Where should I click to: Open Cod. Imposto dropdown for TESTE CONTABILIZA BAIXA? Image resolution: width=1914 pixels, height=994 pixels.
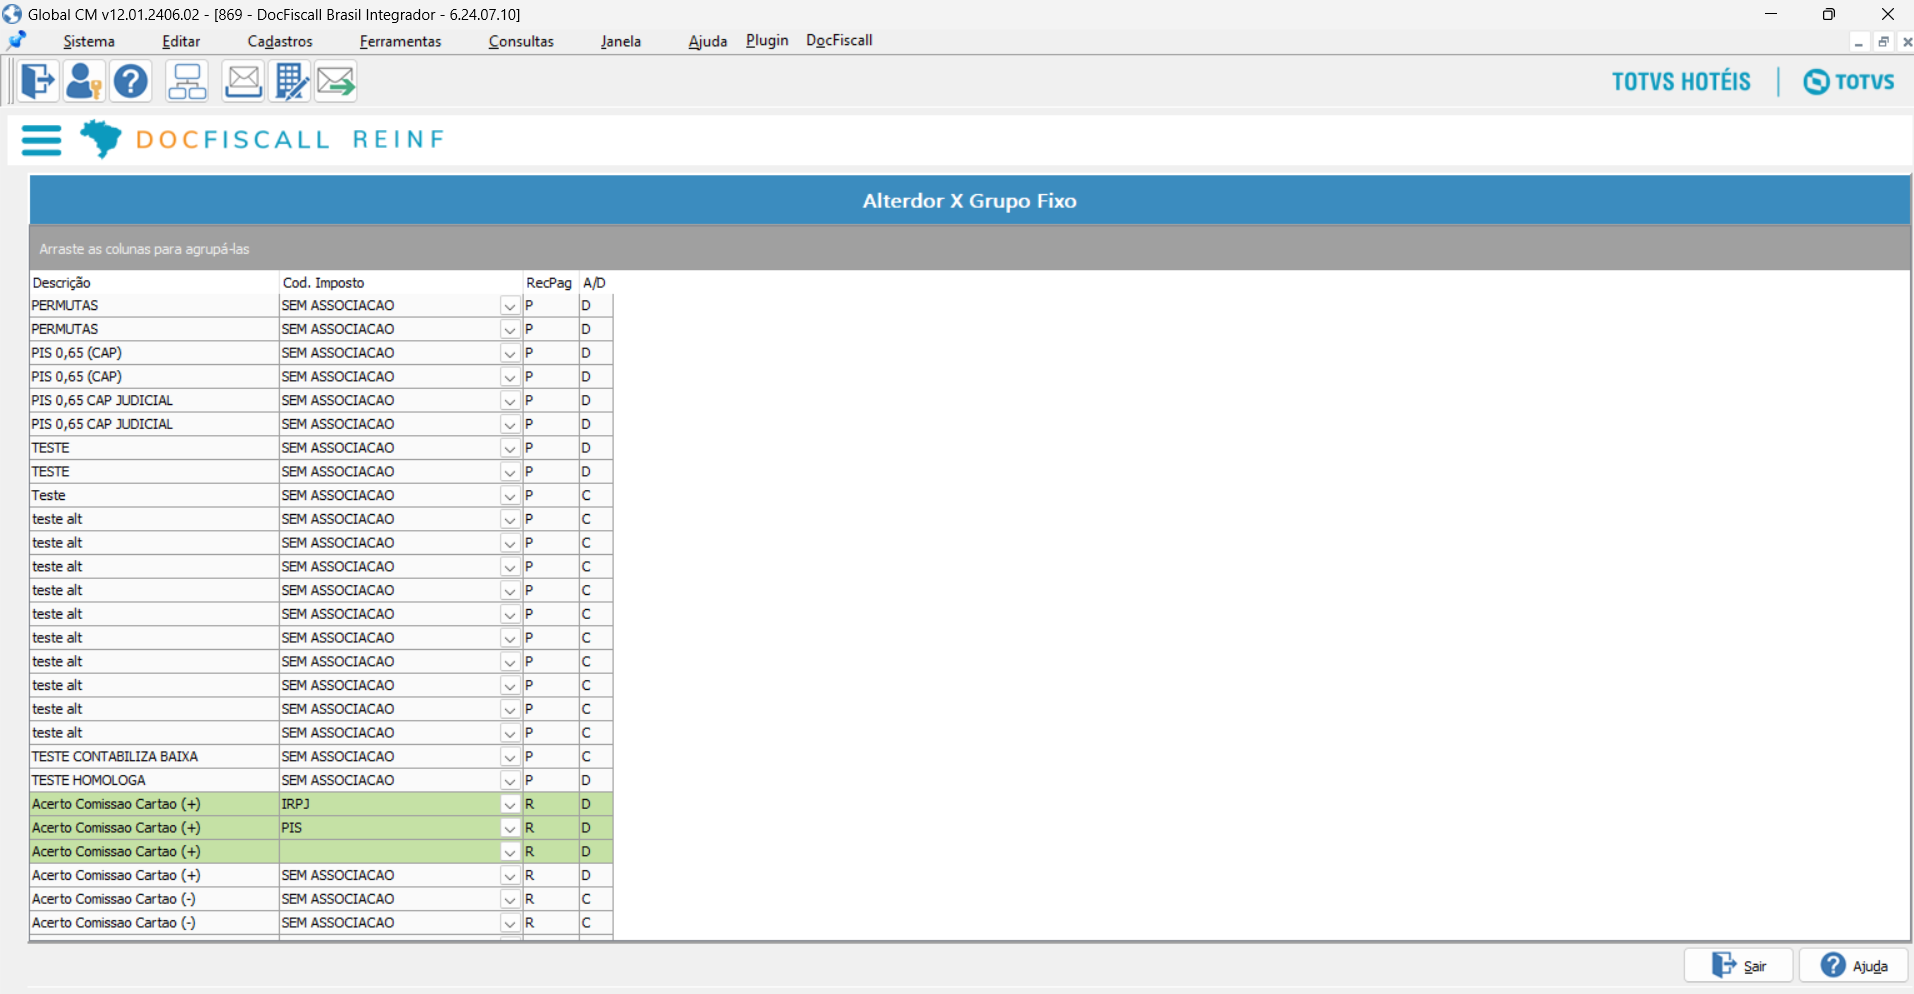pos(510,757)
